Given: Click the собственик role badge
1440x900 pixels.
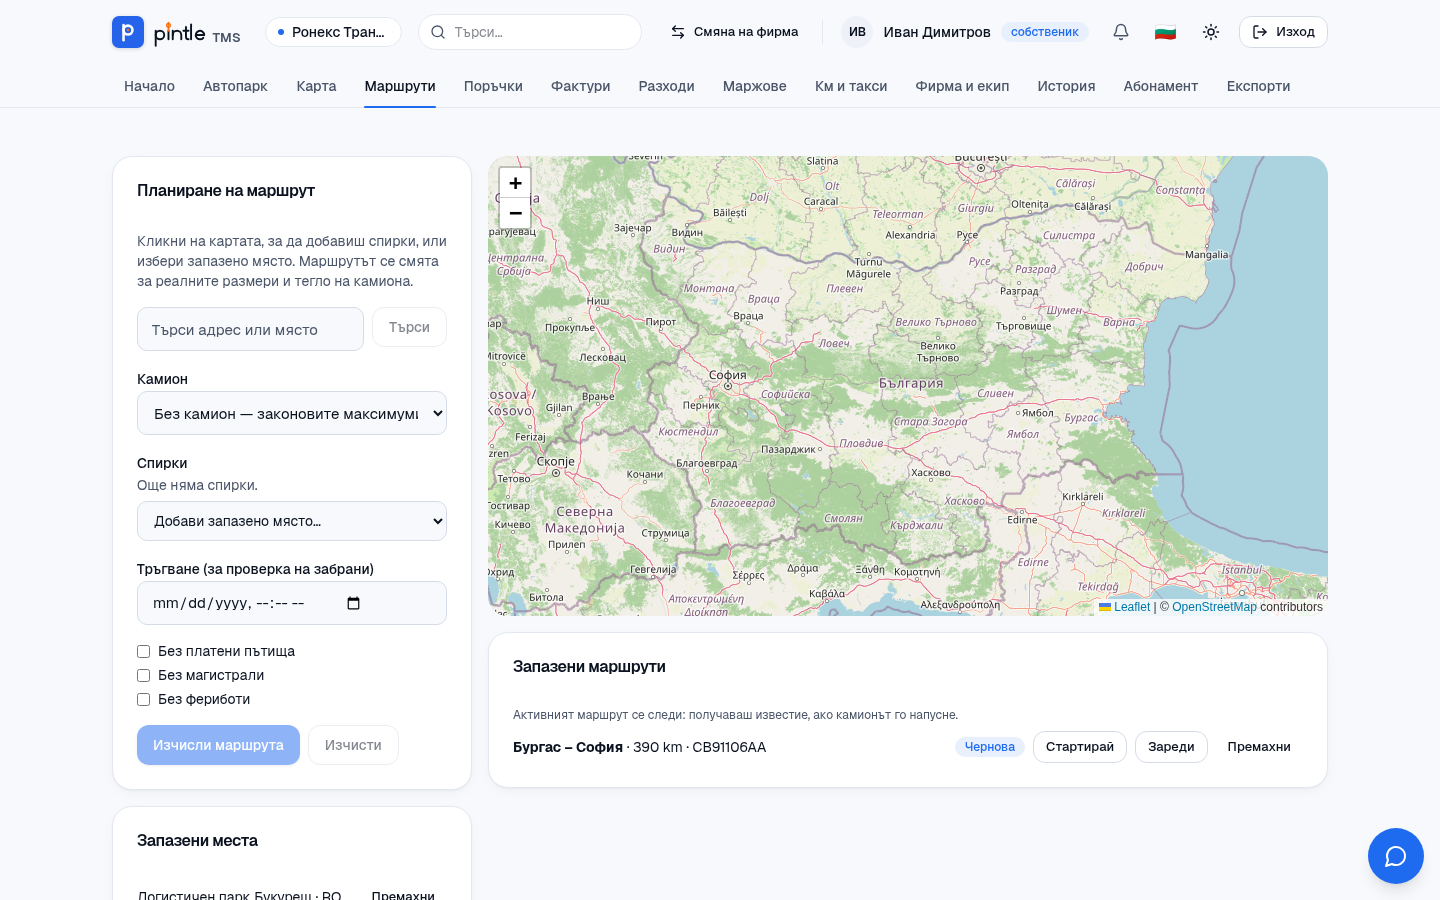Looking at the screenshot, I should coord(1044,32).
